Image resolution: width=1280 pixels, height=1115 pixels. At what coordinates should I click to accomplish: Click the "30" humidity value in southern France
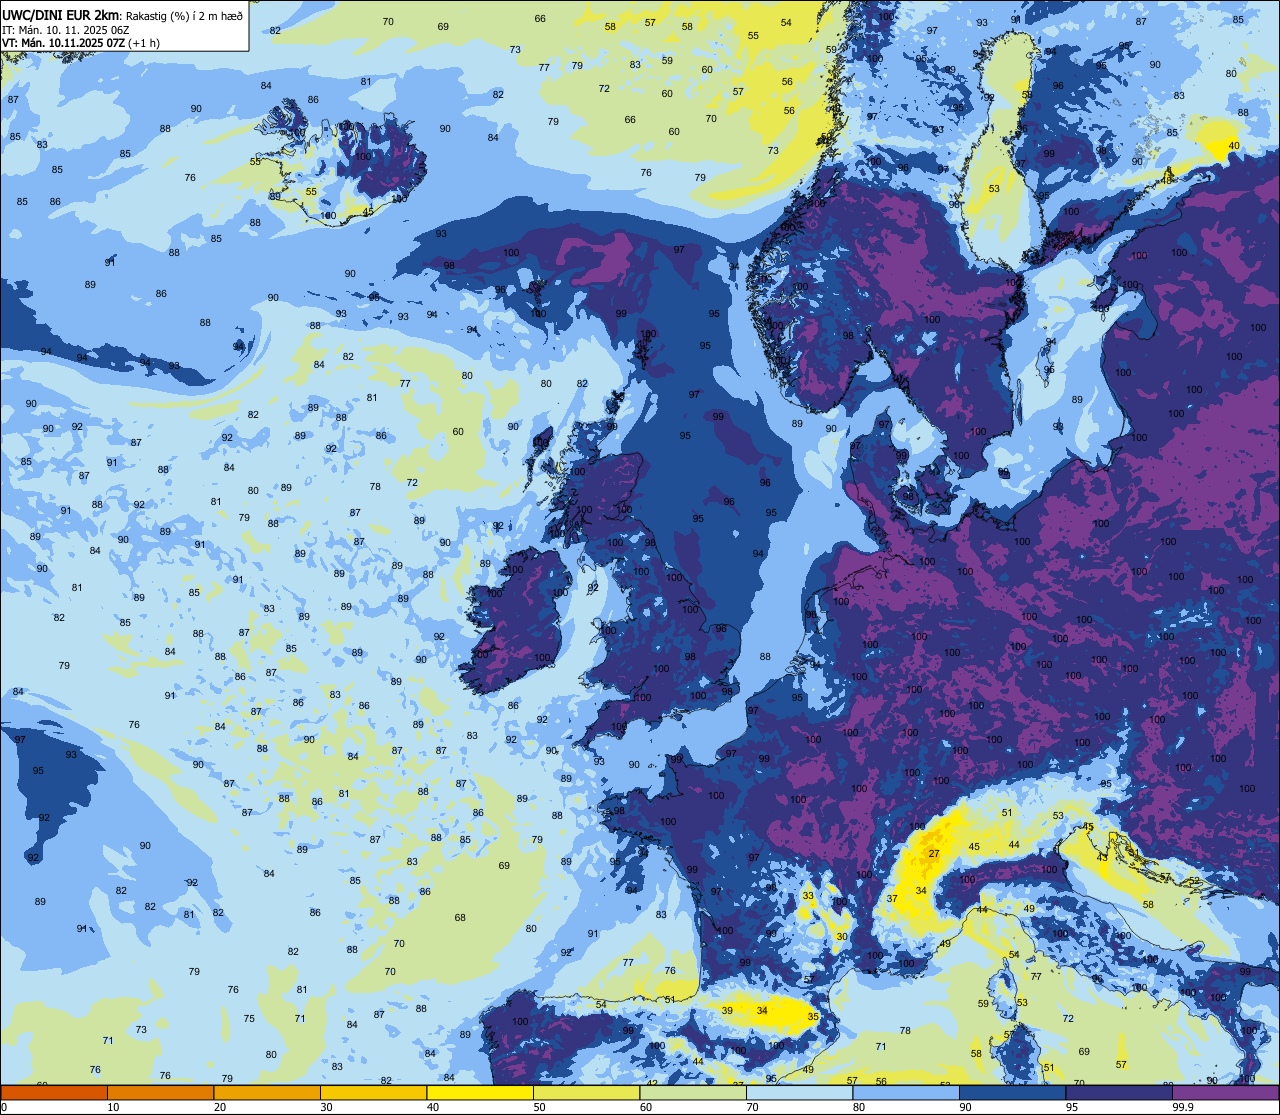(842, 937)
